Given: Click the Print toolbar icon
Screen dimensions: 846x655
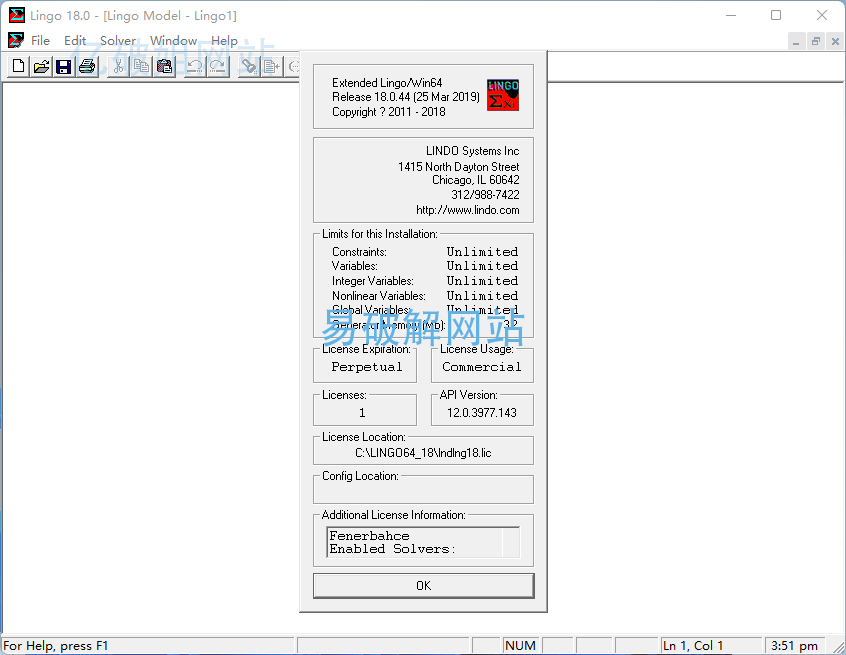Looking at the screenshot, I should click(x=87, y=67).
